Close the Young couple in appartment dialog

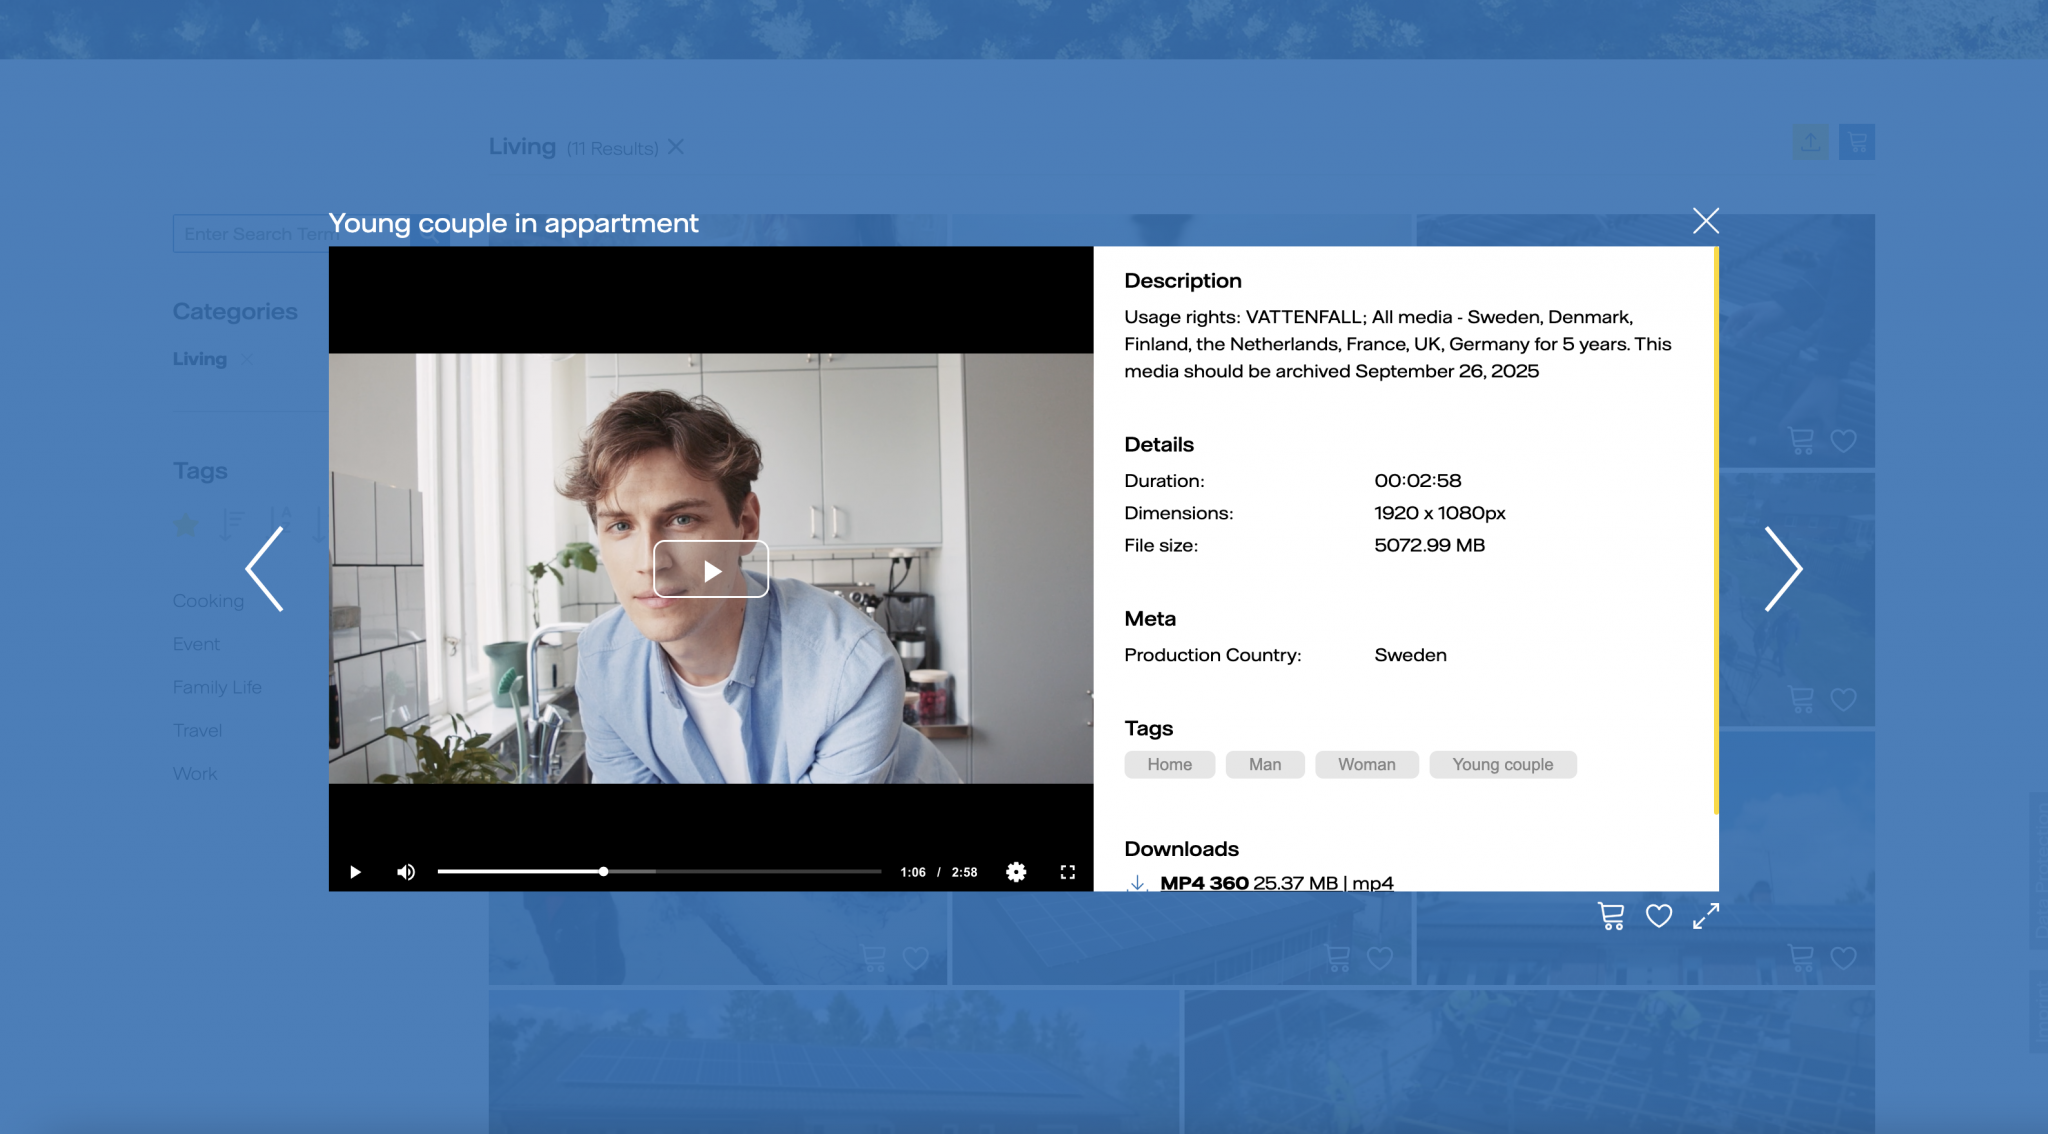(1706, 221)
